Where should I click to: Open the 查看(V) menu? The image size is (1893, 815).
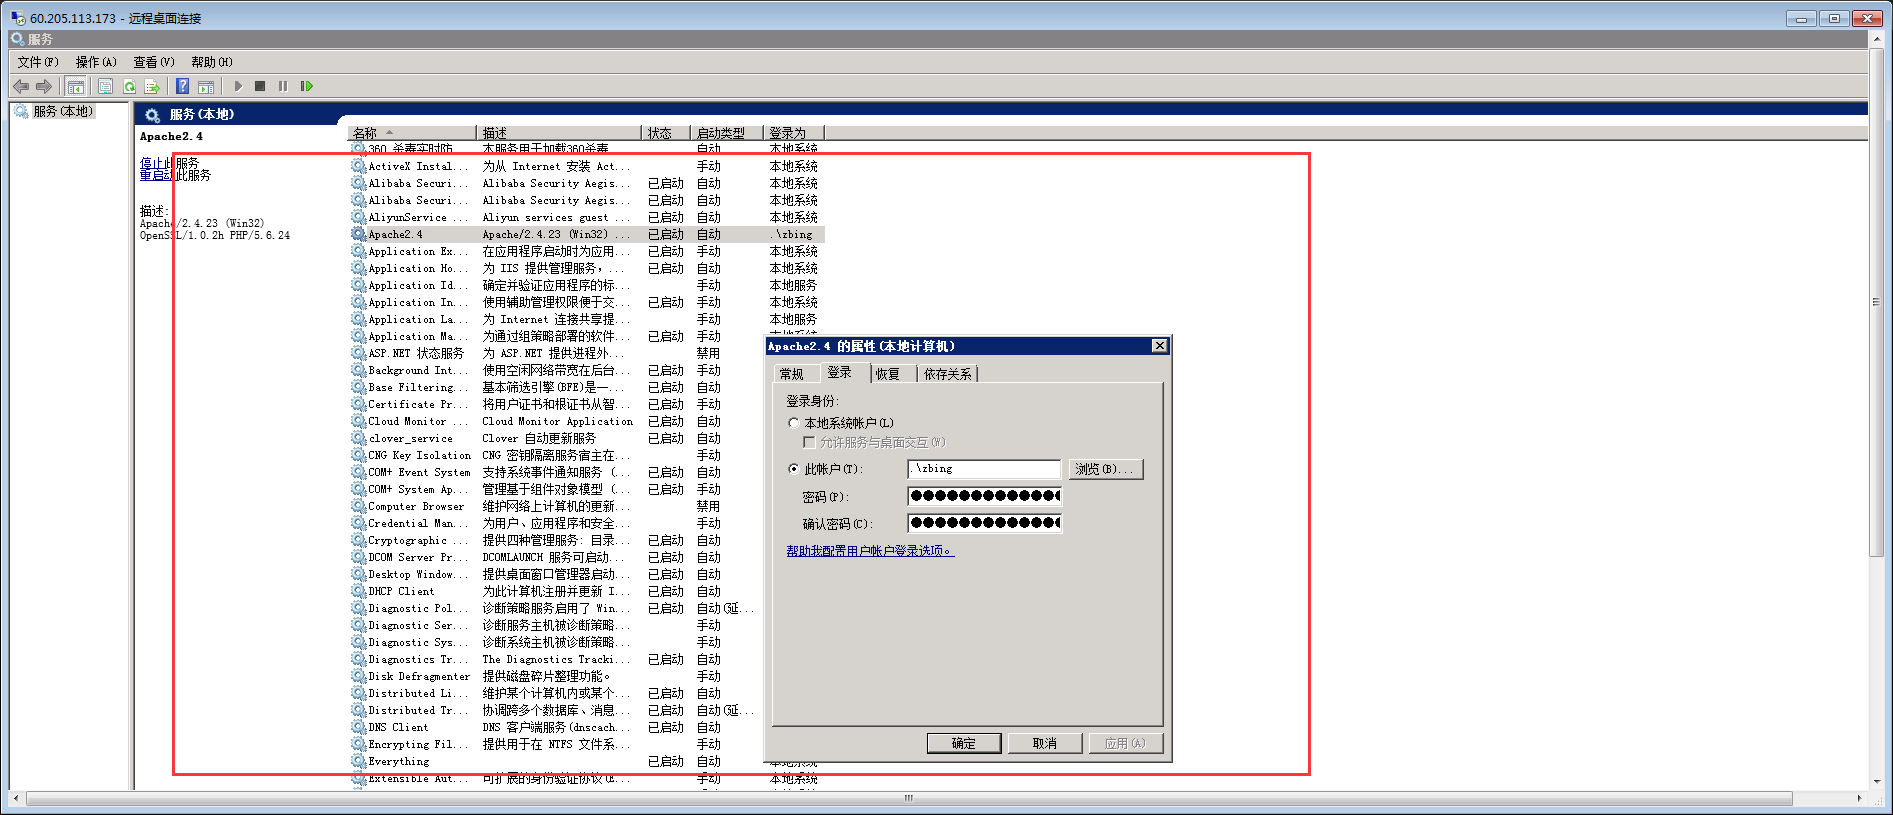pos(154,62)
